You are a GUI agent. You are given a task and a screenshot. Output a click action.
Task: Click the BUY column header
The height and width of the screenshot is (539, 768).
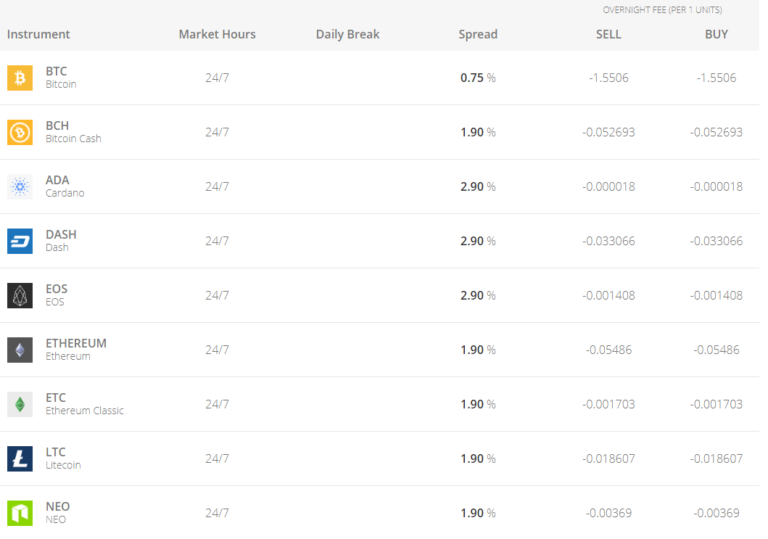716,34
